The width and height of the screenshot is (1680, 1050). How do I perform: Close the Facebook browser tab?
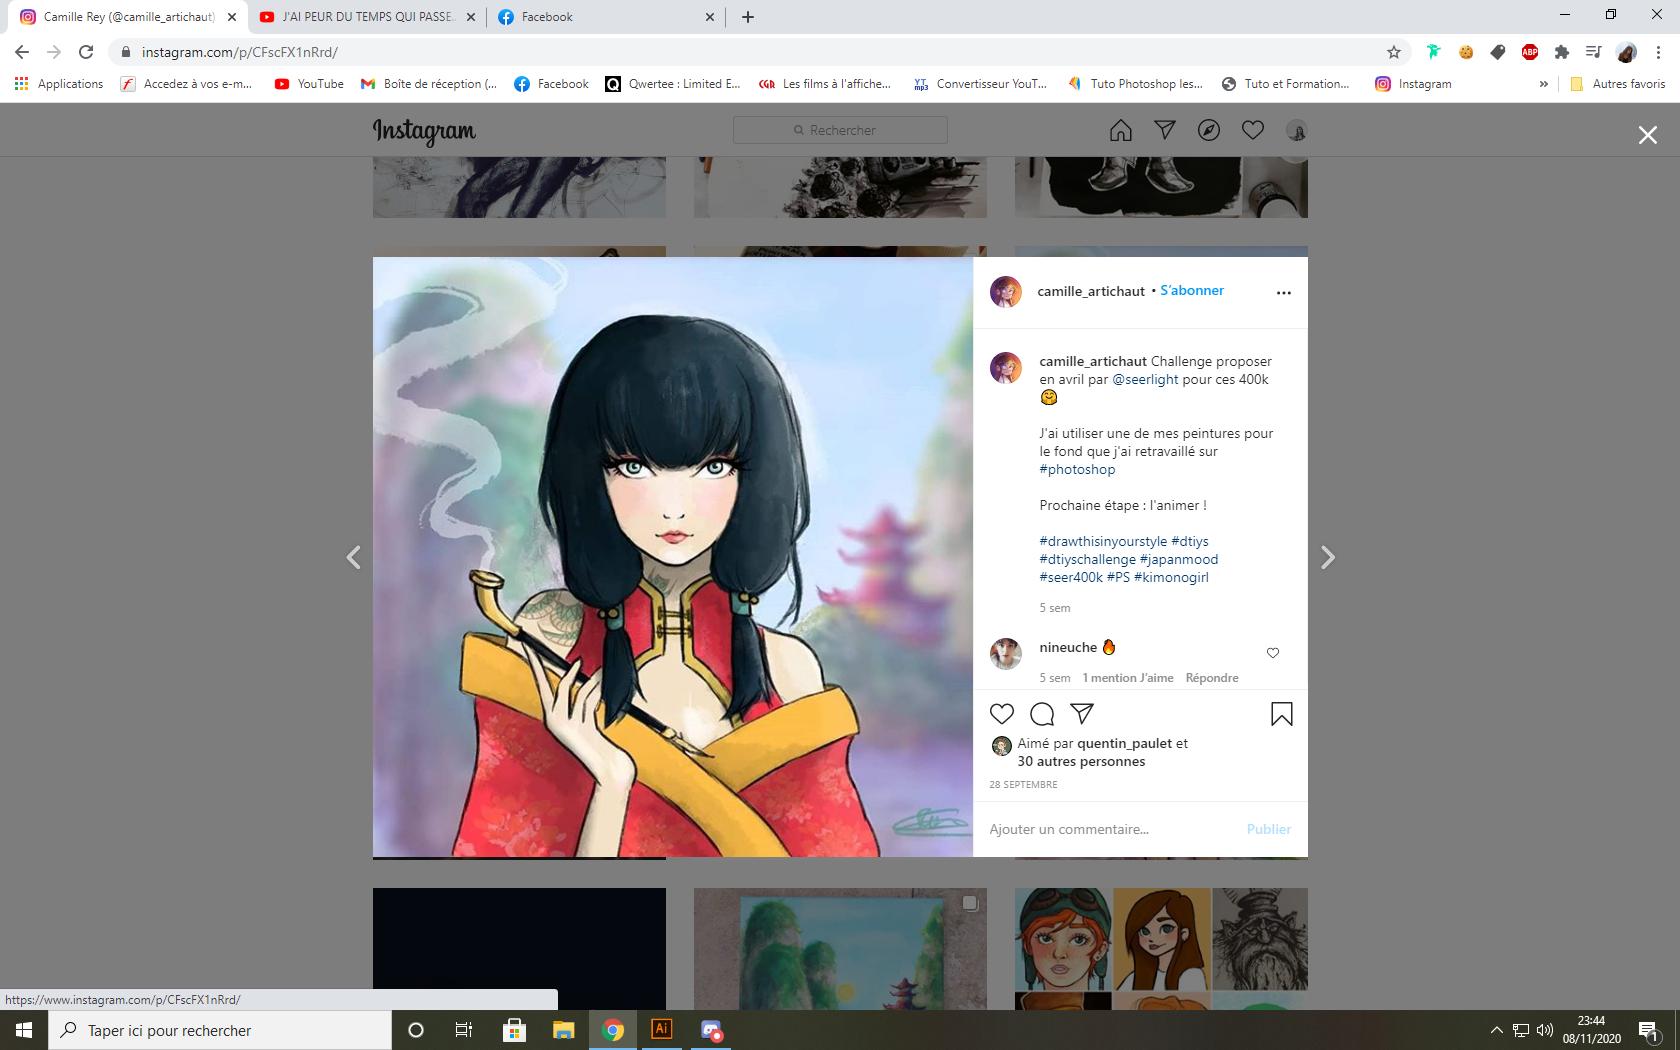[710, 17]
